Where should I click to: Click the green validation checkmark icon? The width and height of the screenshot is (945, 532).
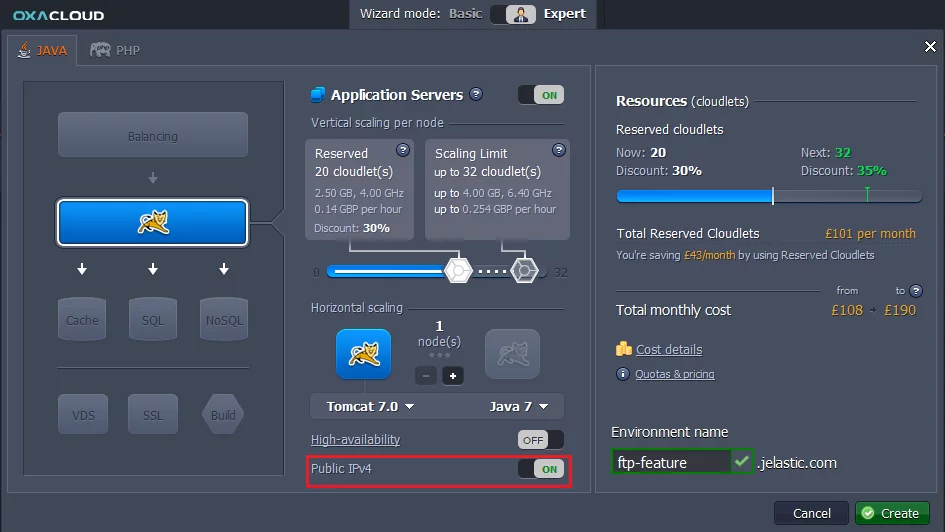pyautogui.click(x=742, y=462)
